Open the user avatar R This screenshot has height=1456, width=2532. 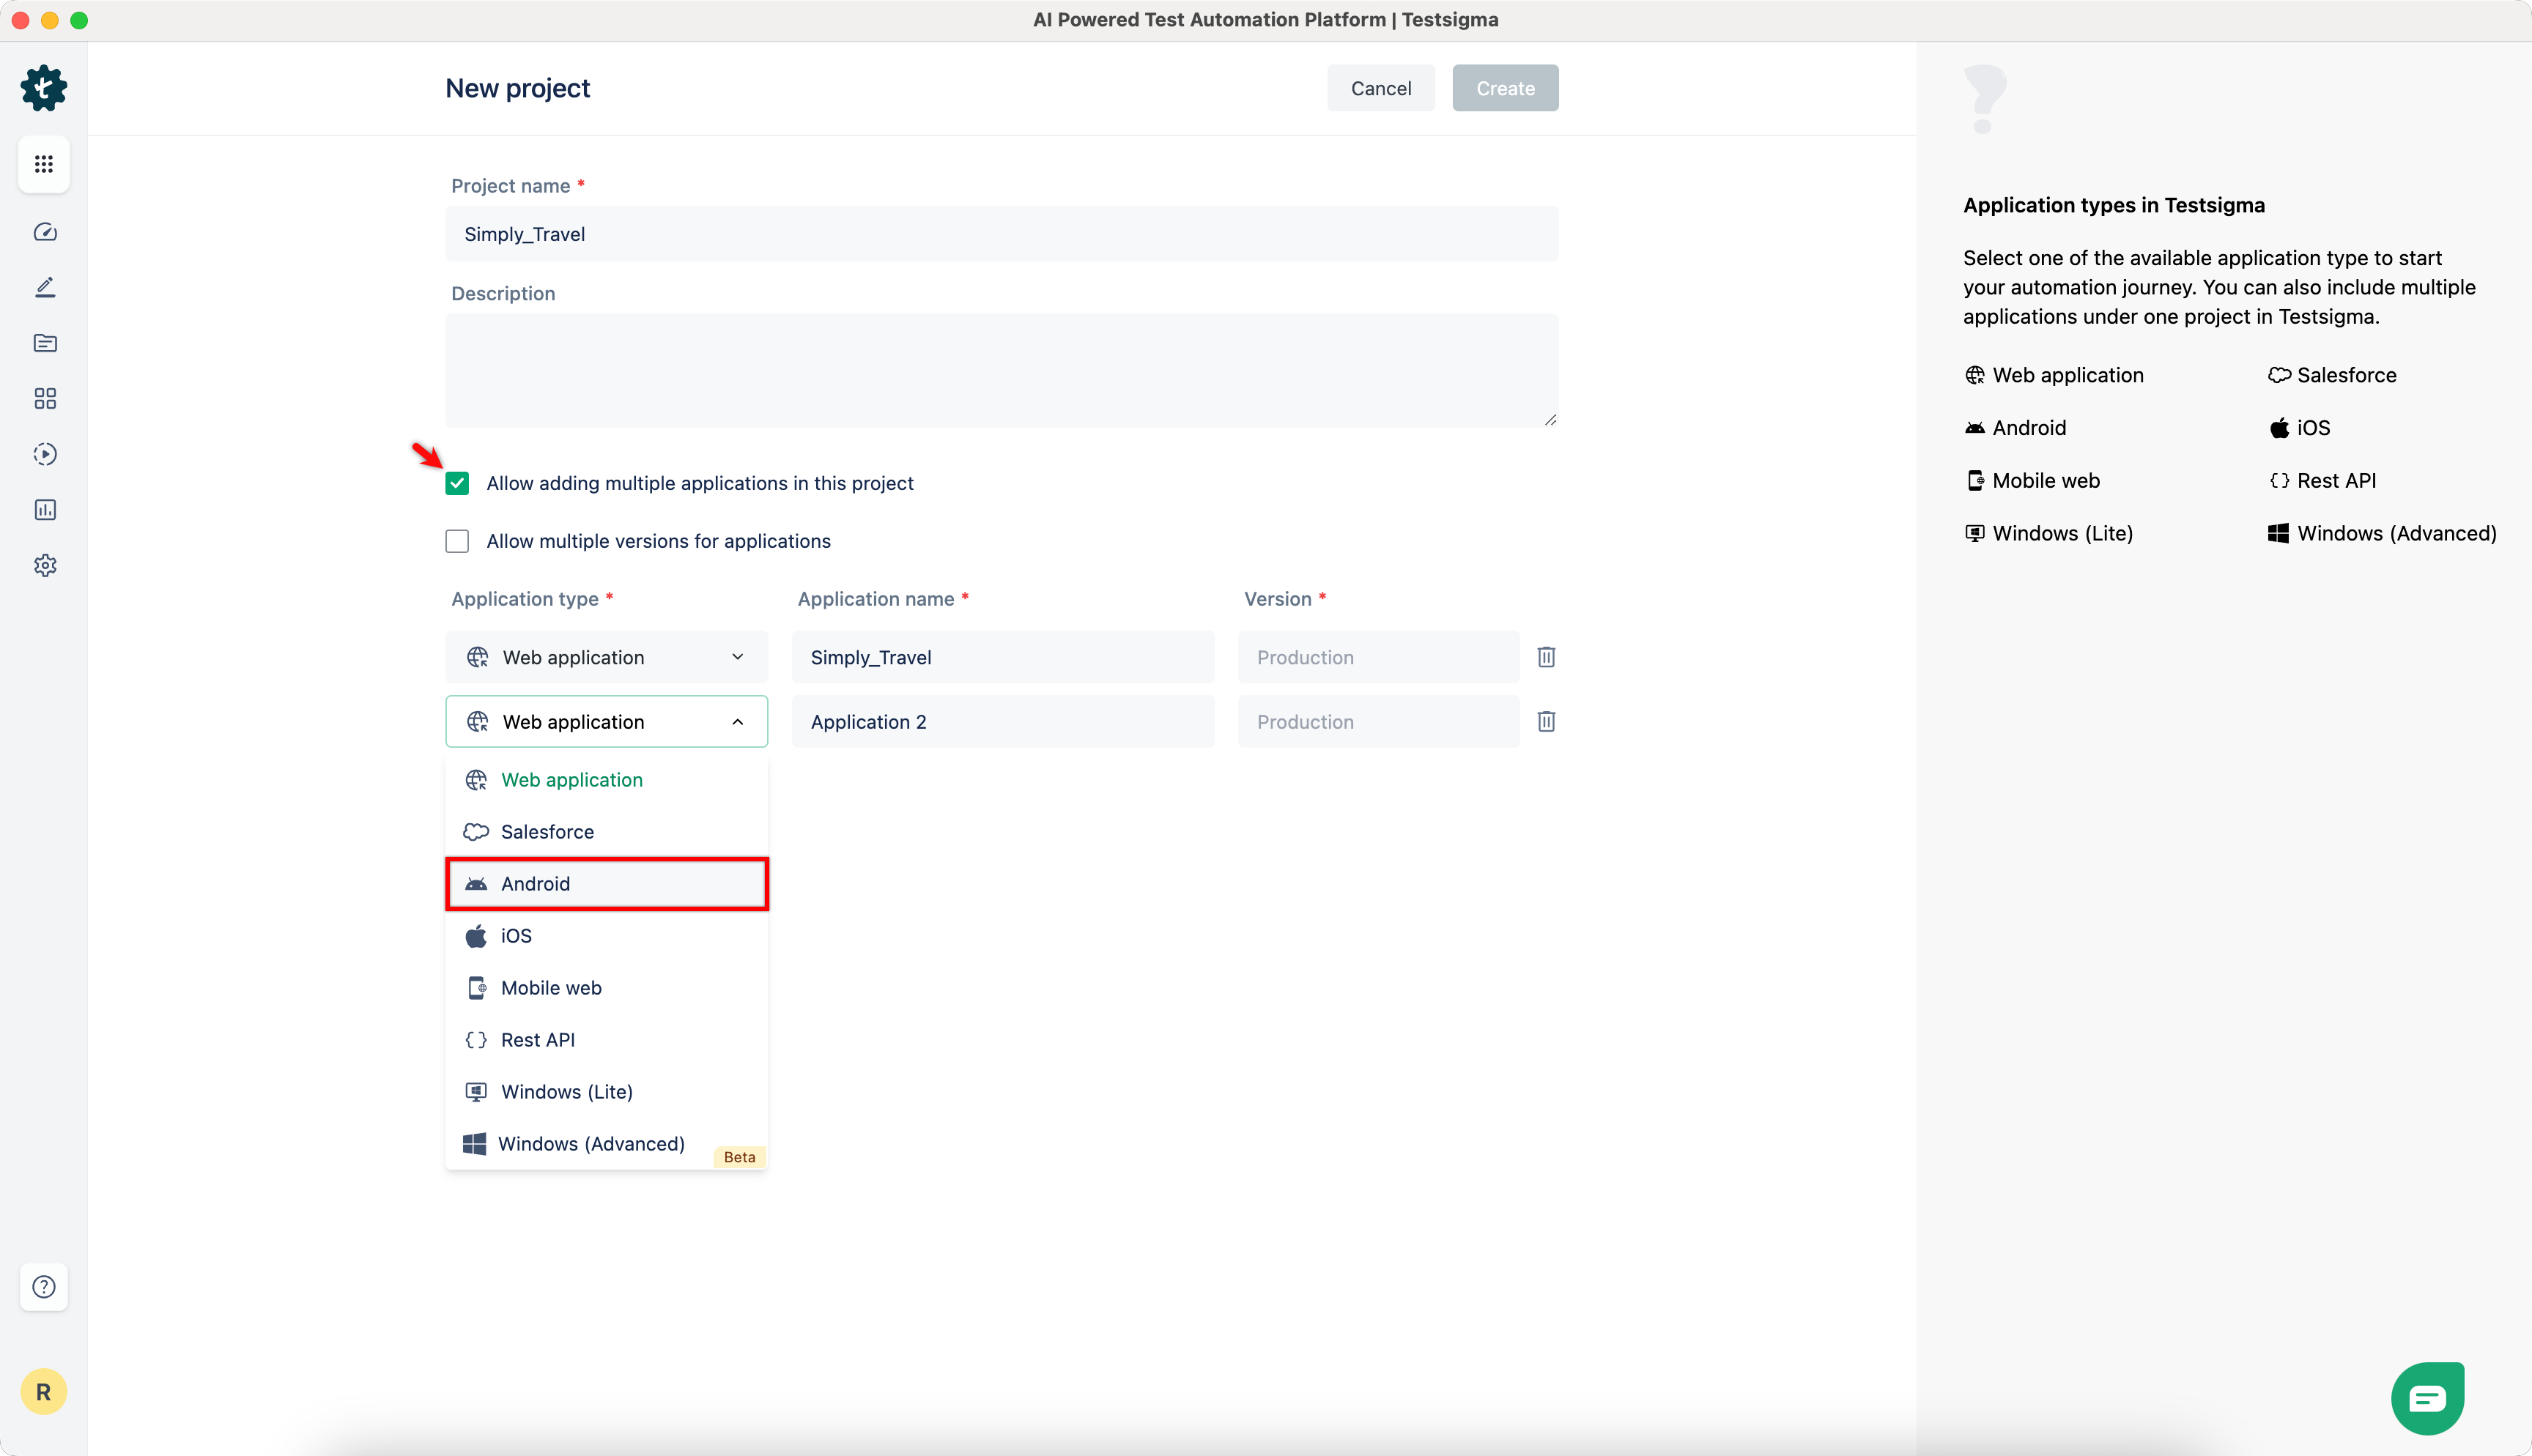pyautogui.click(x=44, y=1392)
